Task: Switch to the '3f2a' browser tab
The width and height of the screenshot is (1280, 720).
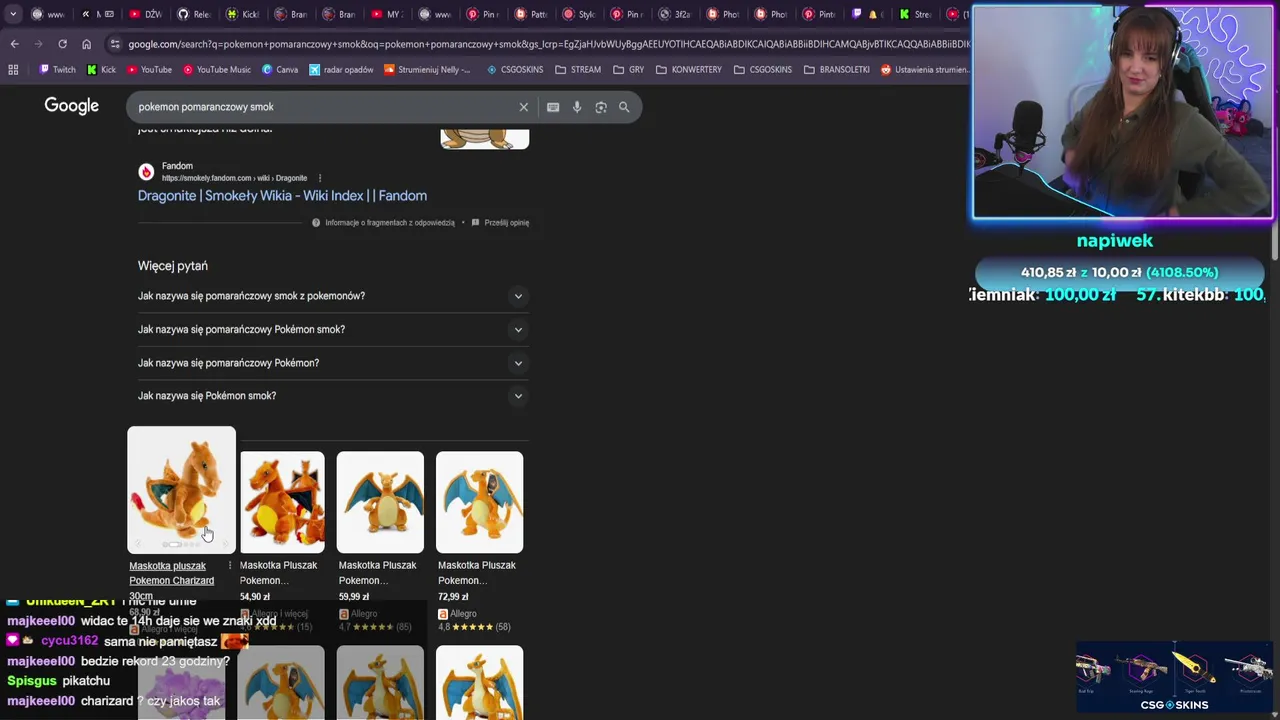Action: coord(675,14)
